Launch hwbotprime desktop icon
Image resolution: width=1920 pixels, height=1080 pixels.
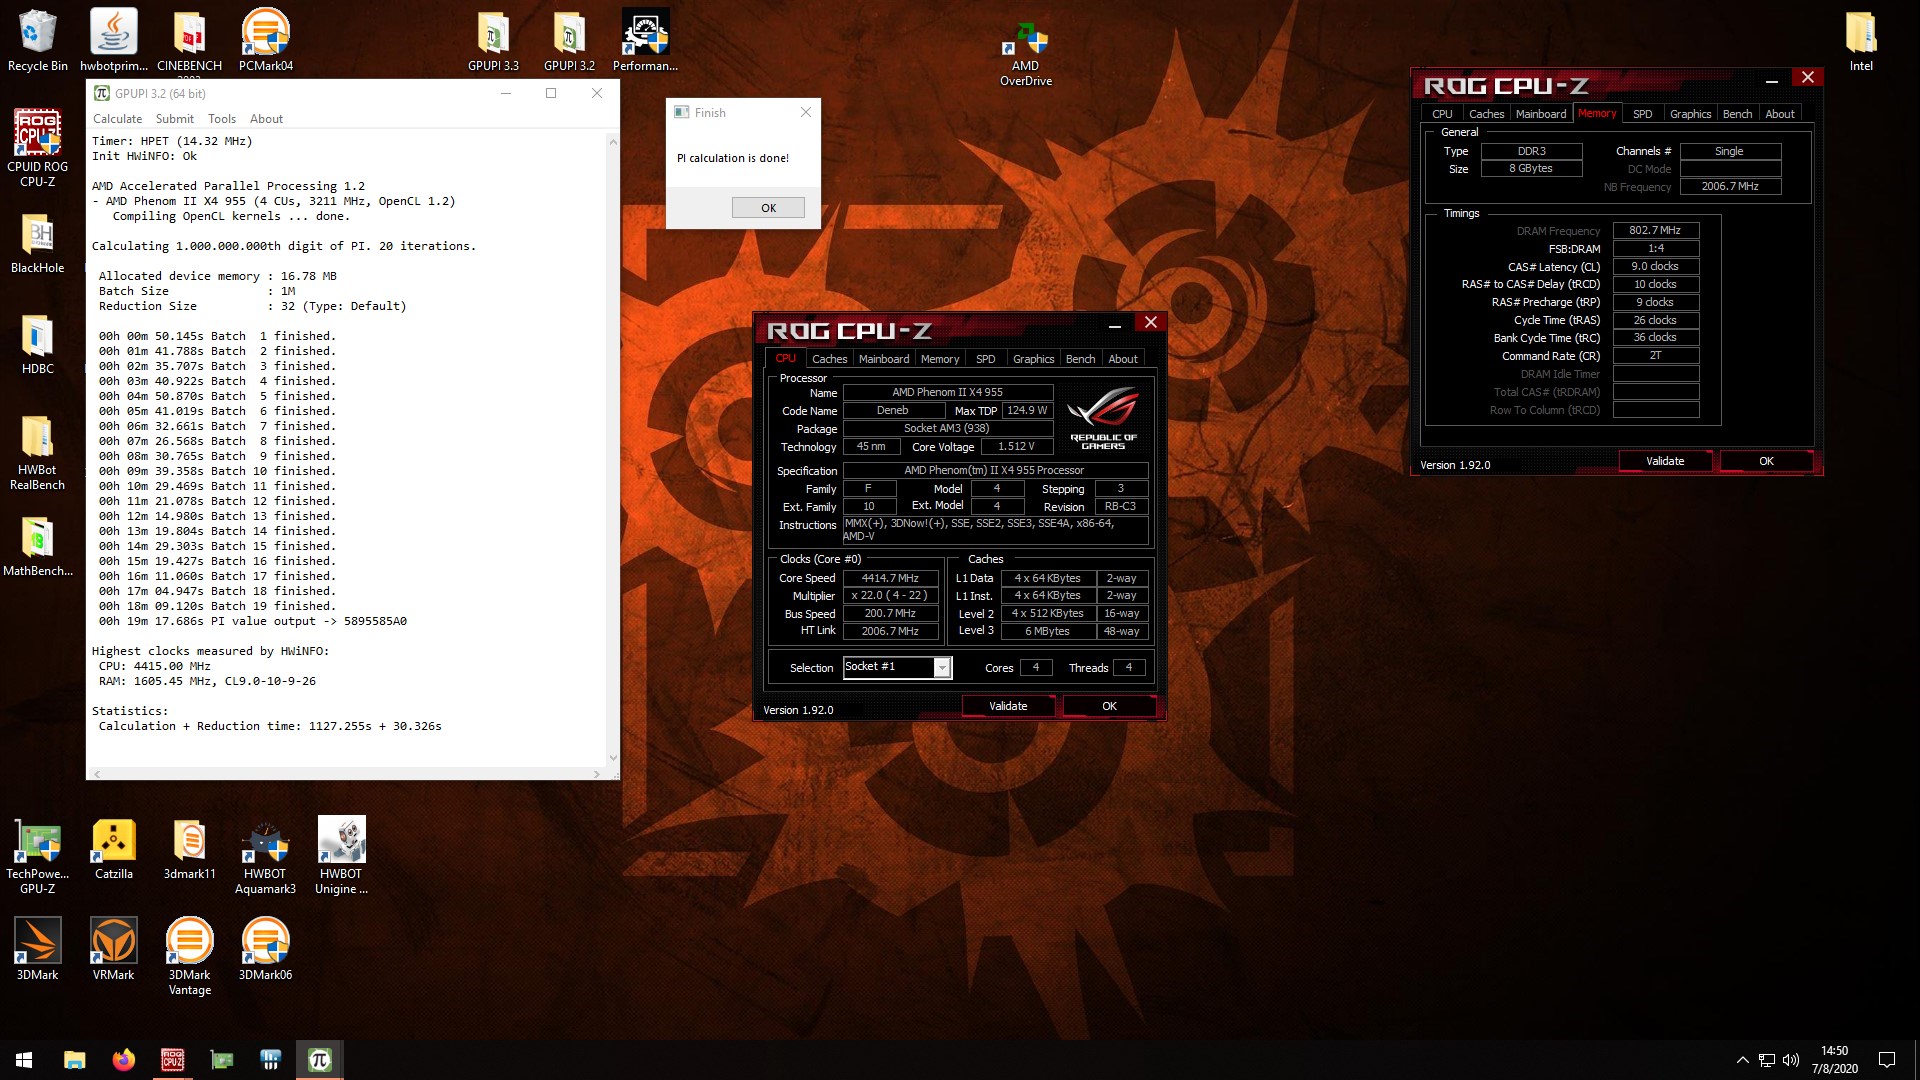(113, 40)
